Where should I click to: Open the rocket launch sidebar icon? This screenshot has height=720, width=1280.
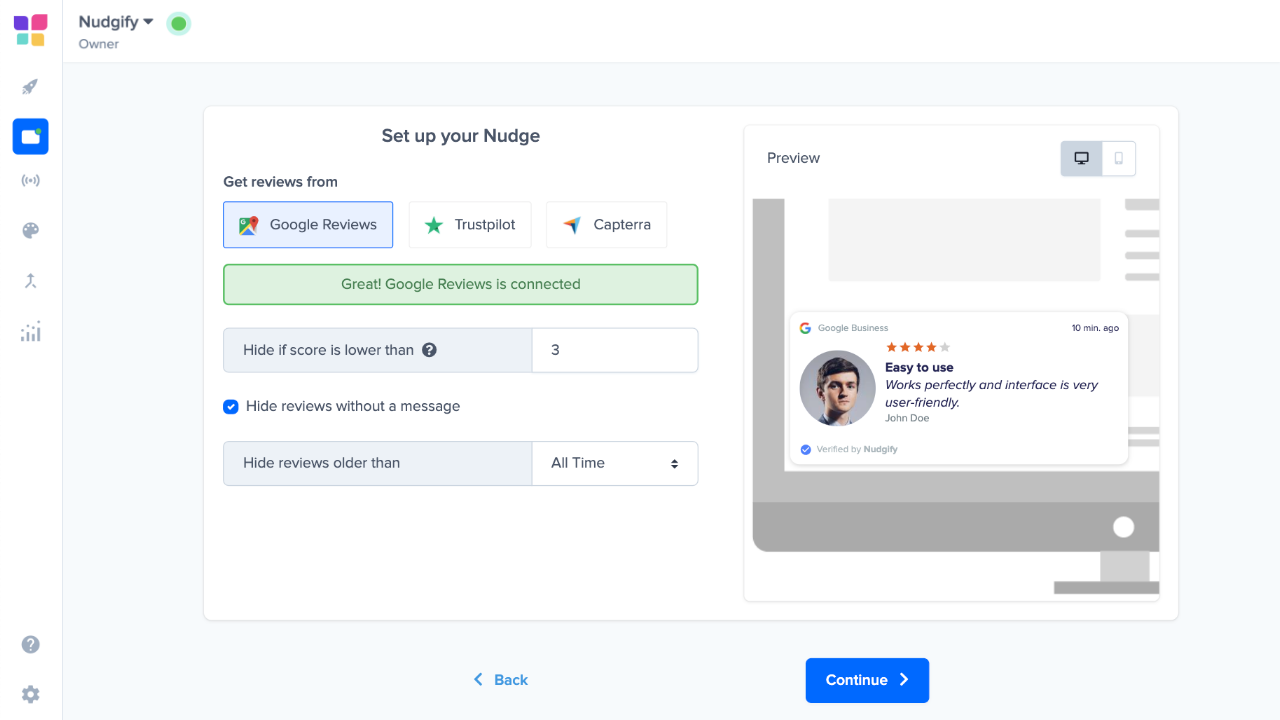coord(30,87)
